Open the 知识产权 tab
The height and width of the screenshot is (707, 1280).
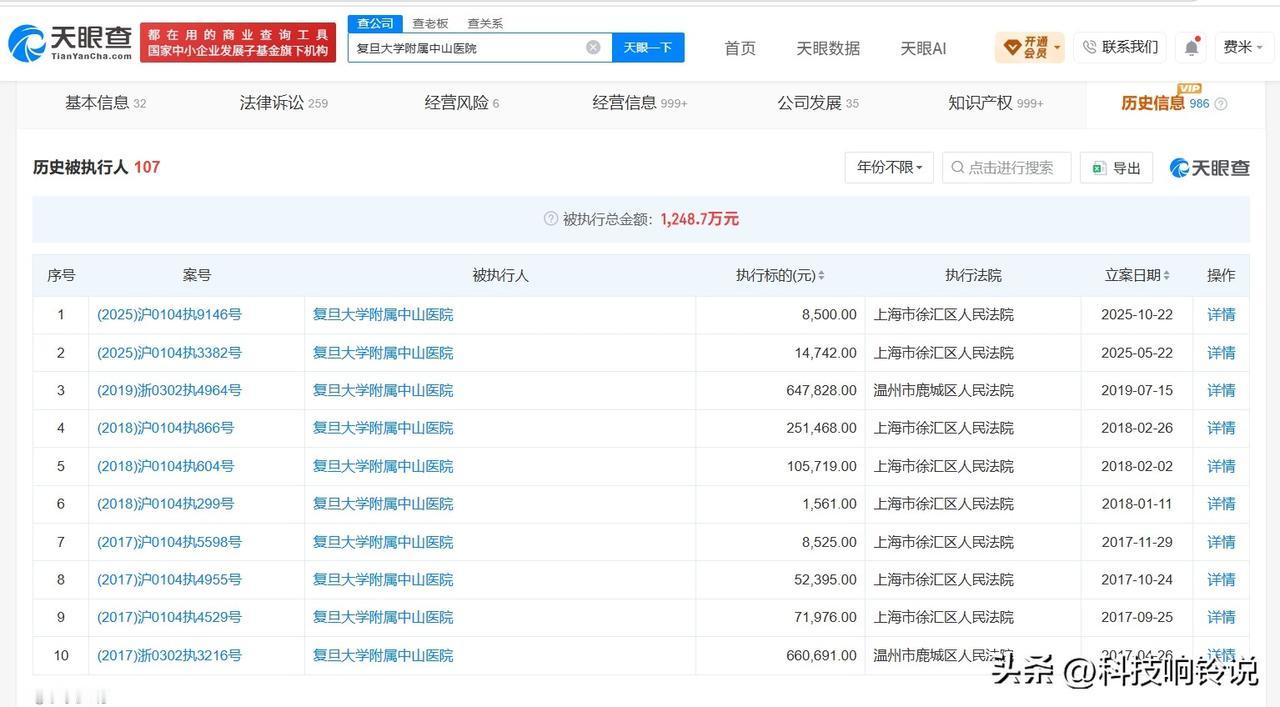coord(995,102)
